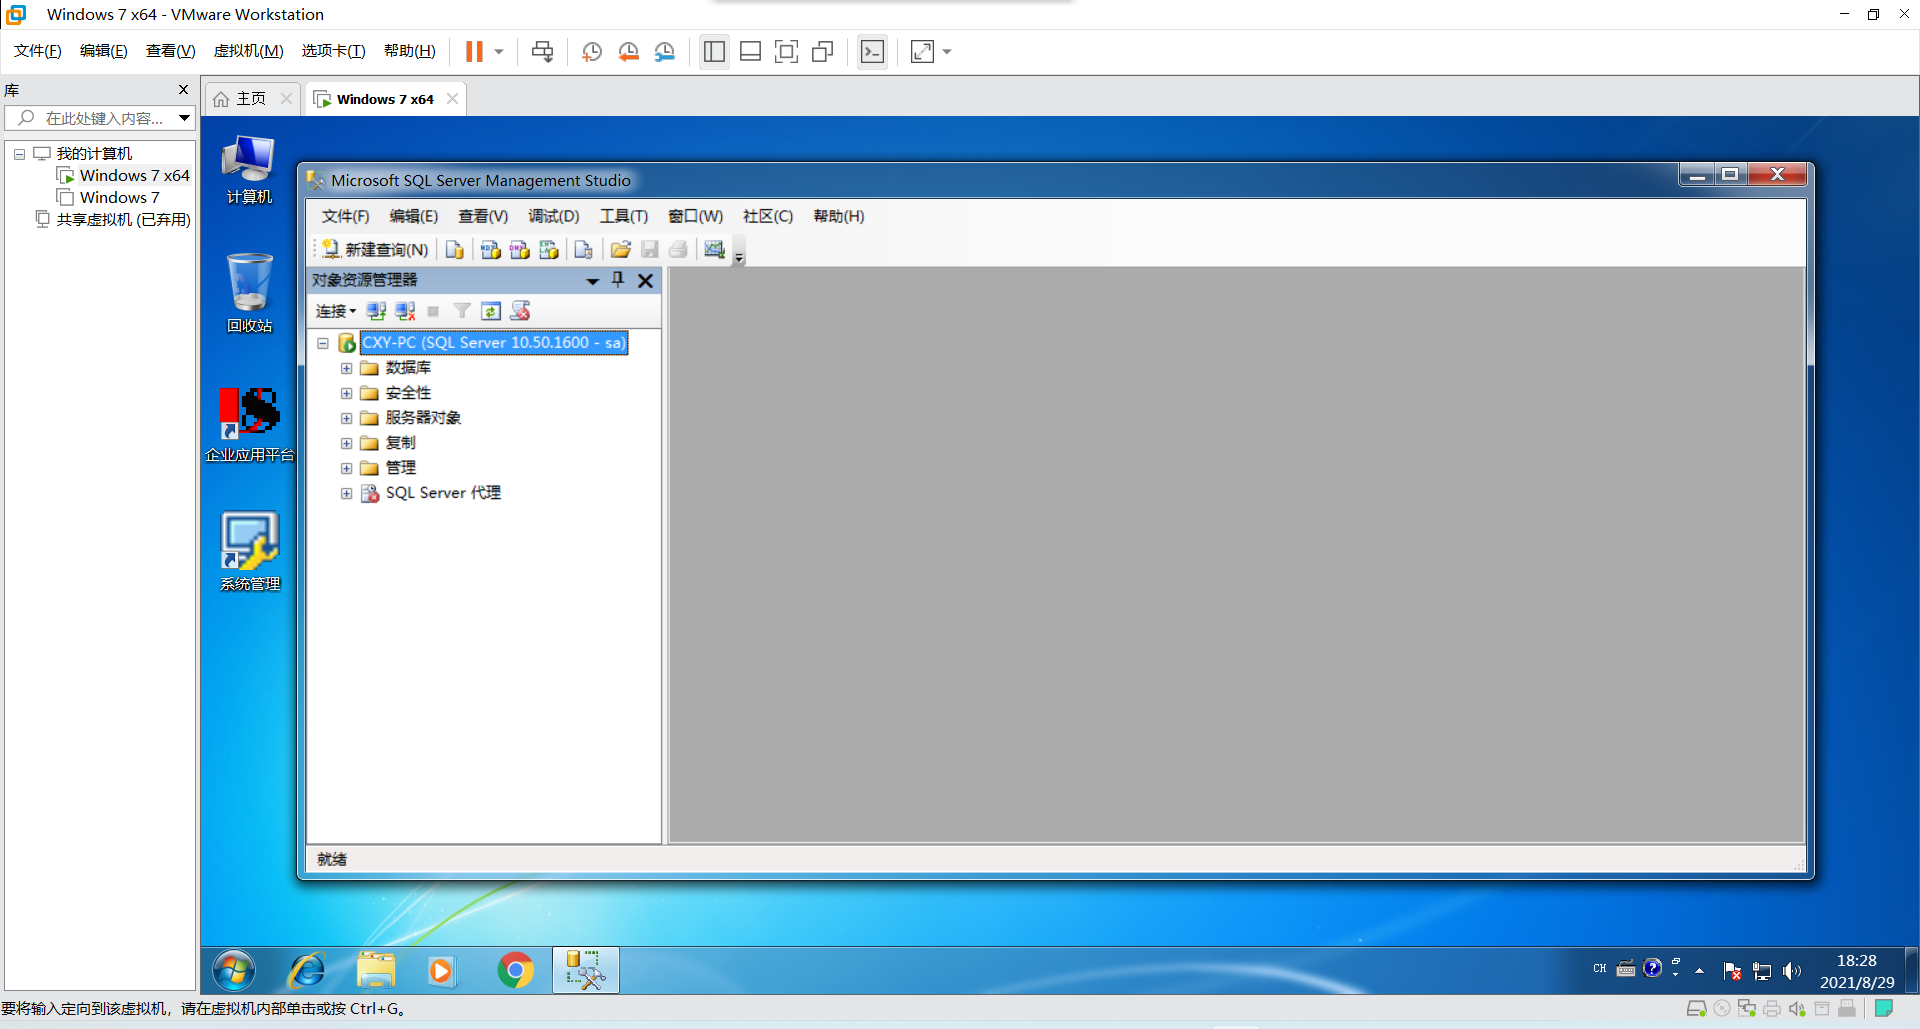Expand the 数据库 (Databases) folder node

tap(346, 368)
